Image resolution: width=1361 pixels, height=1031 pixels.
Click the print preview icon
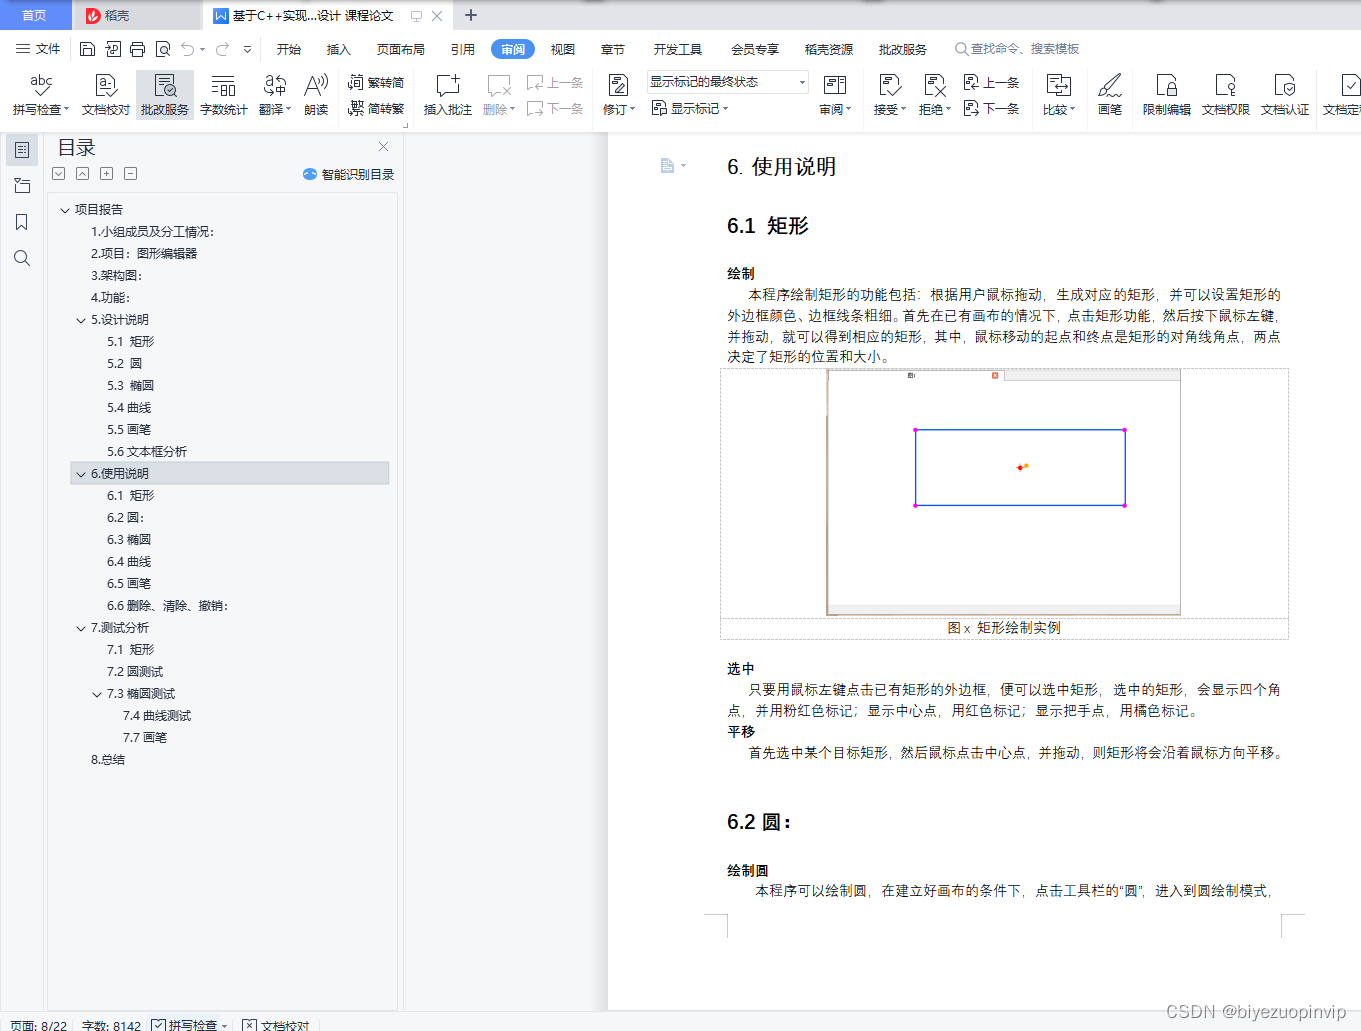pos(163,49)
